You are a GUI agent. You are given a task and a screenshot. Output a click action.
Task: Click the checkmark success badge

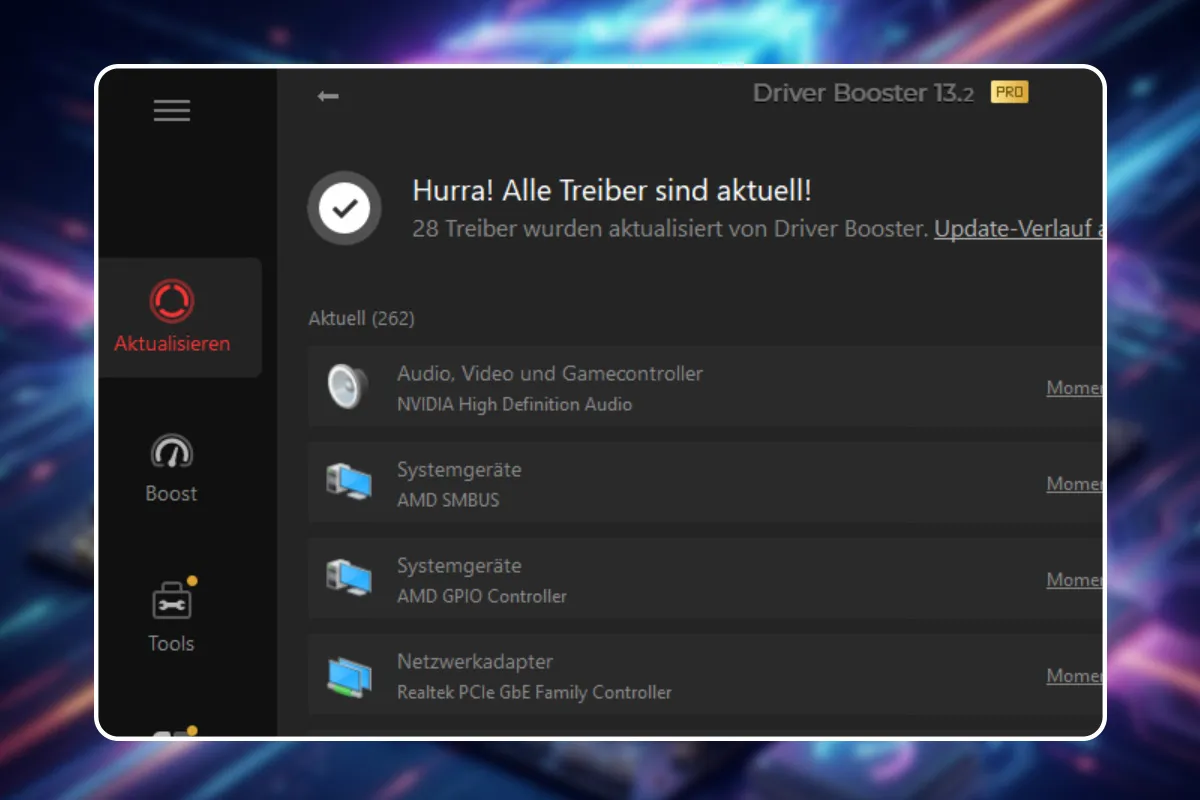point(344,207)
